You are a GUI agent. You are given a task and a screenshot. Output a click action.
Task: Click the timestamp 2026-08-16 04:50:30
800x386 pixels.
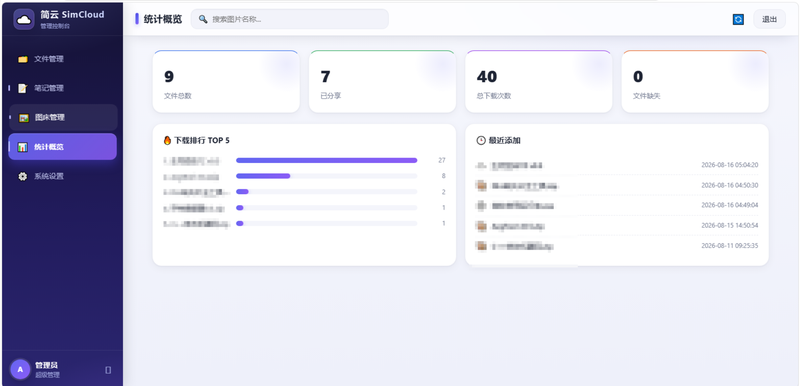730,185
